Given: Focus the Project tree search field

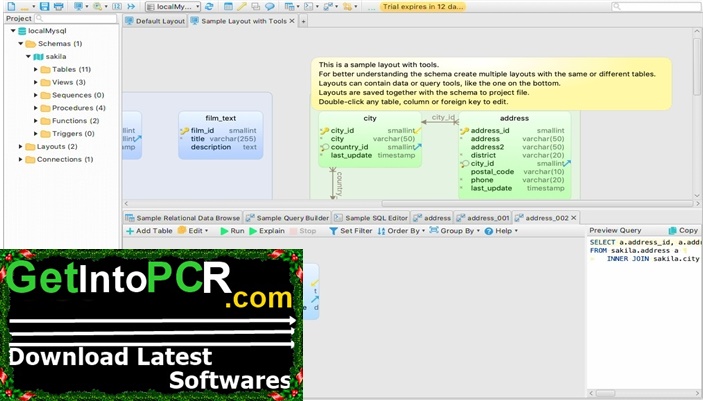Looking at the screenshot, I should point(76,18).
